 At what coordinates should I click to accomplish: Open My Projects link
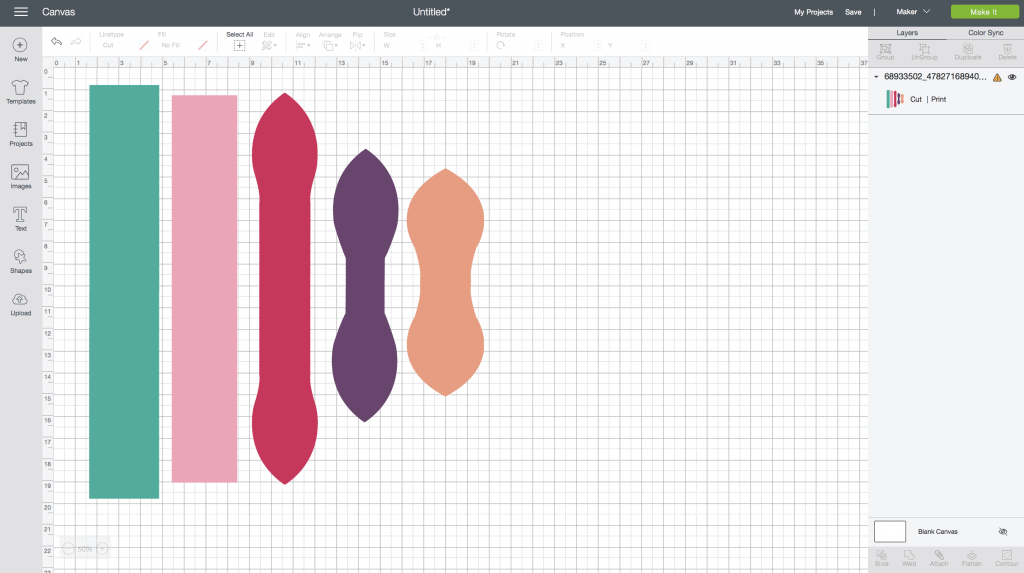tap(813, 12)
